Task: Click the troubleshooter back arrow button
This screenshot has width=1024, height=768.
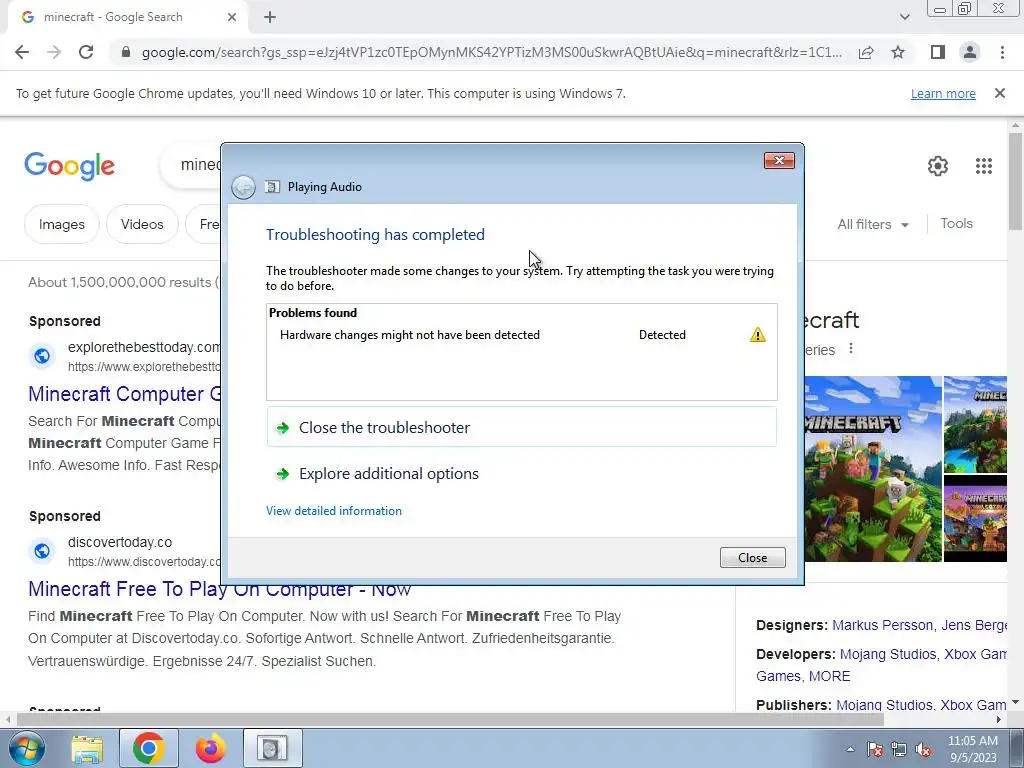Action: [x=244, y=187]
